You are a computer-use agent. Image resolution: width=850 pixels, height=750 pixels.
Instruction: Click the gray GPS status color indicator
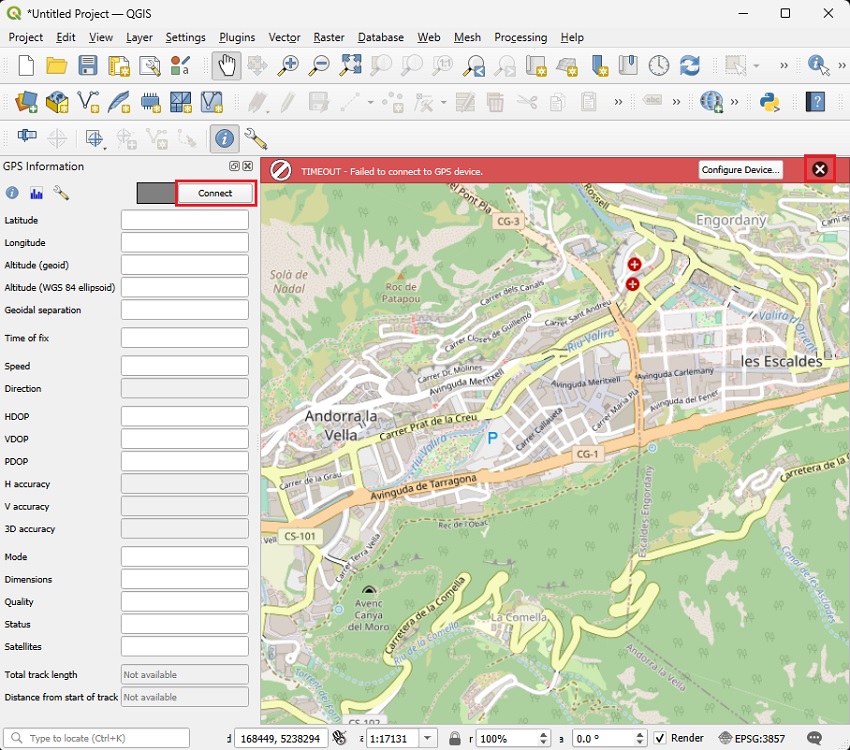pyautogui.click(x=155, y=193)
